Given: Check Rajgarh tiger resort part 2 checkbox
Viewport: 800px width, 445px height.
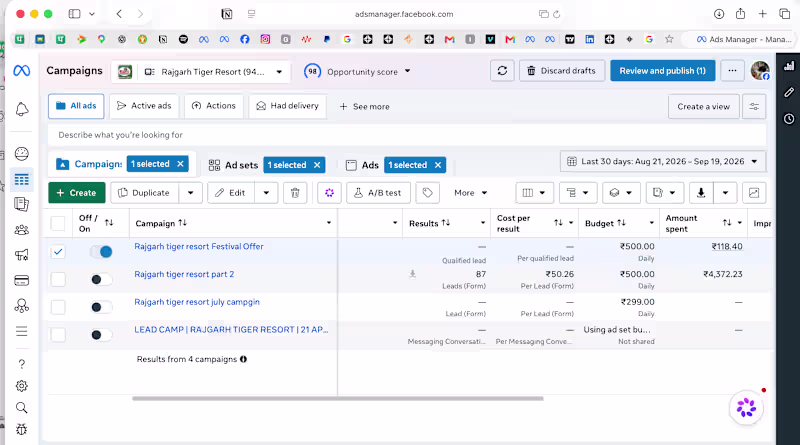Looking at the screenshot, I should pyautogui.click(x=58, y=279).
